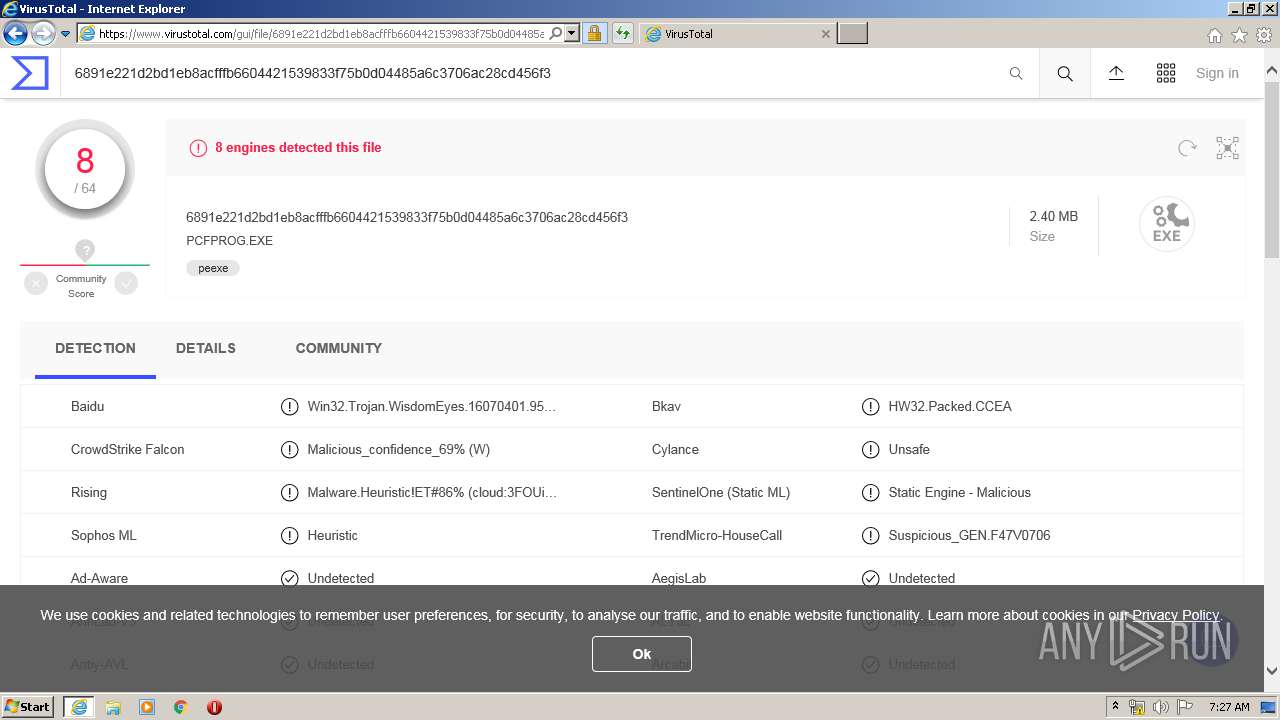The width and height of the screenshot is (1280, 720).
Task: Click the browser refresh button
Action: (623, 34)
